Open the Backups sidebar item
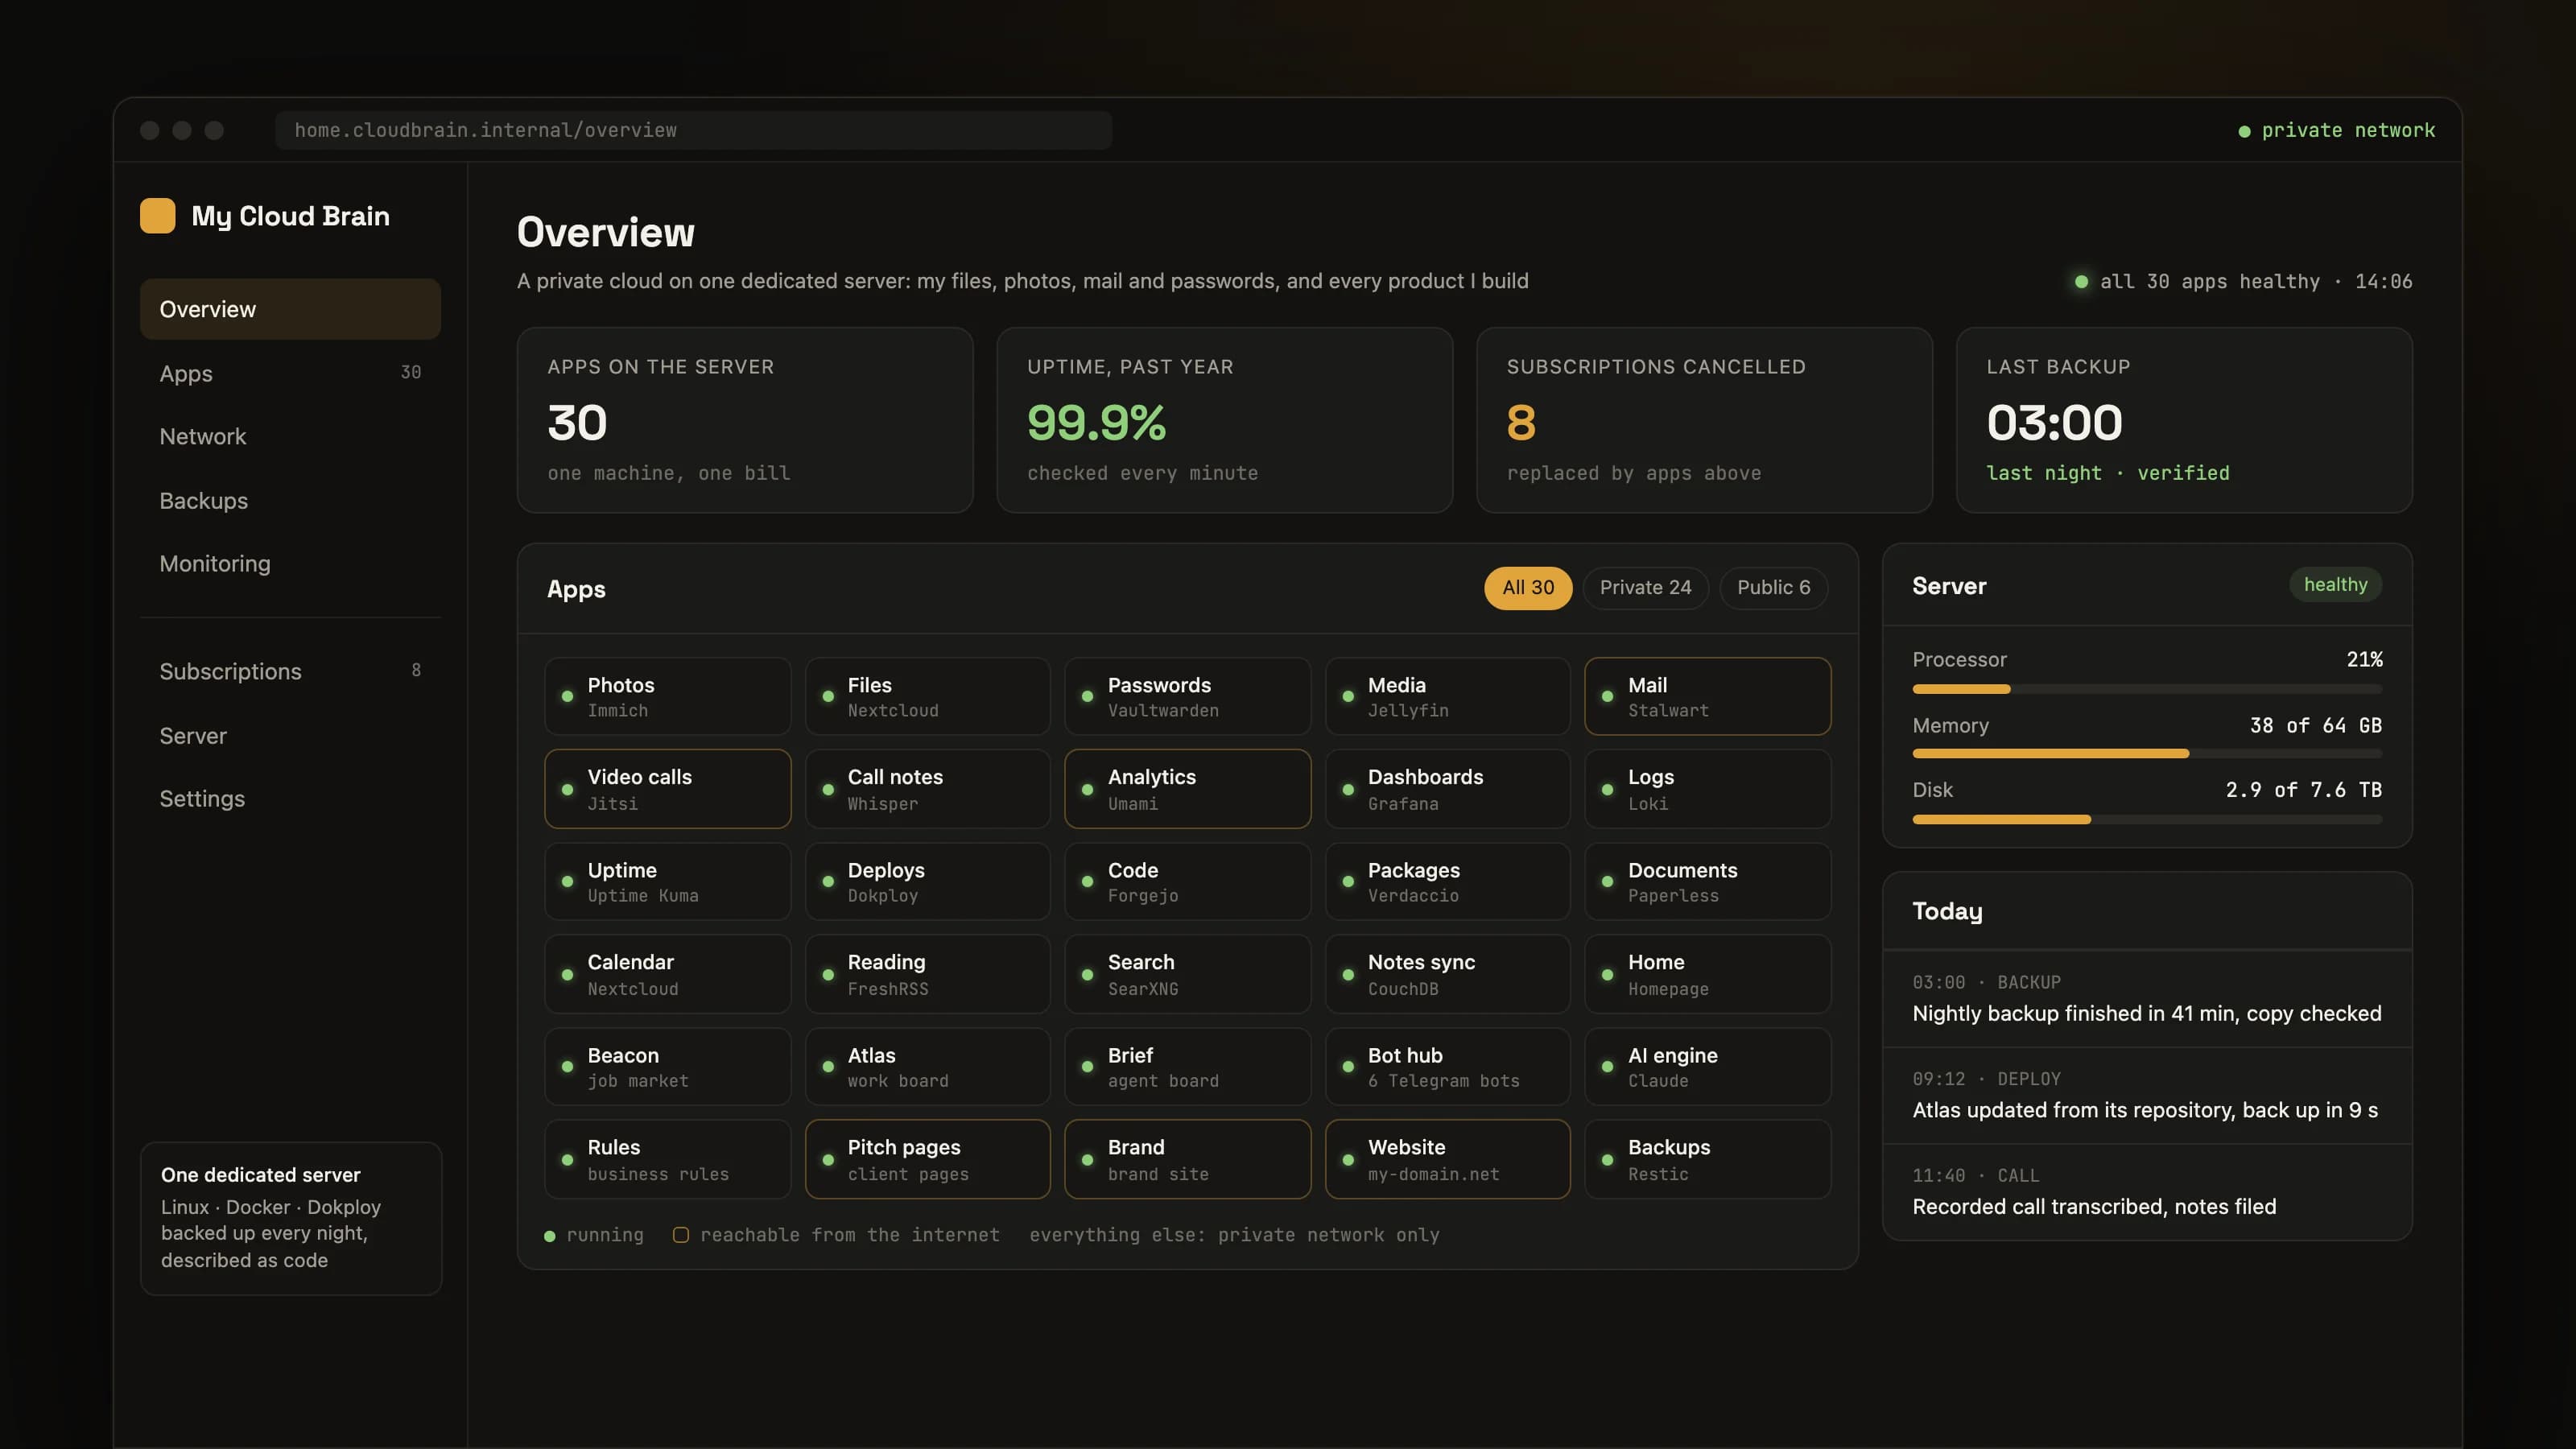The image size is (2576, 1449). (290, 500)
